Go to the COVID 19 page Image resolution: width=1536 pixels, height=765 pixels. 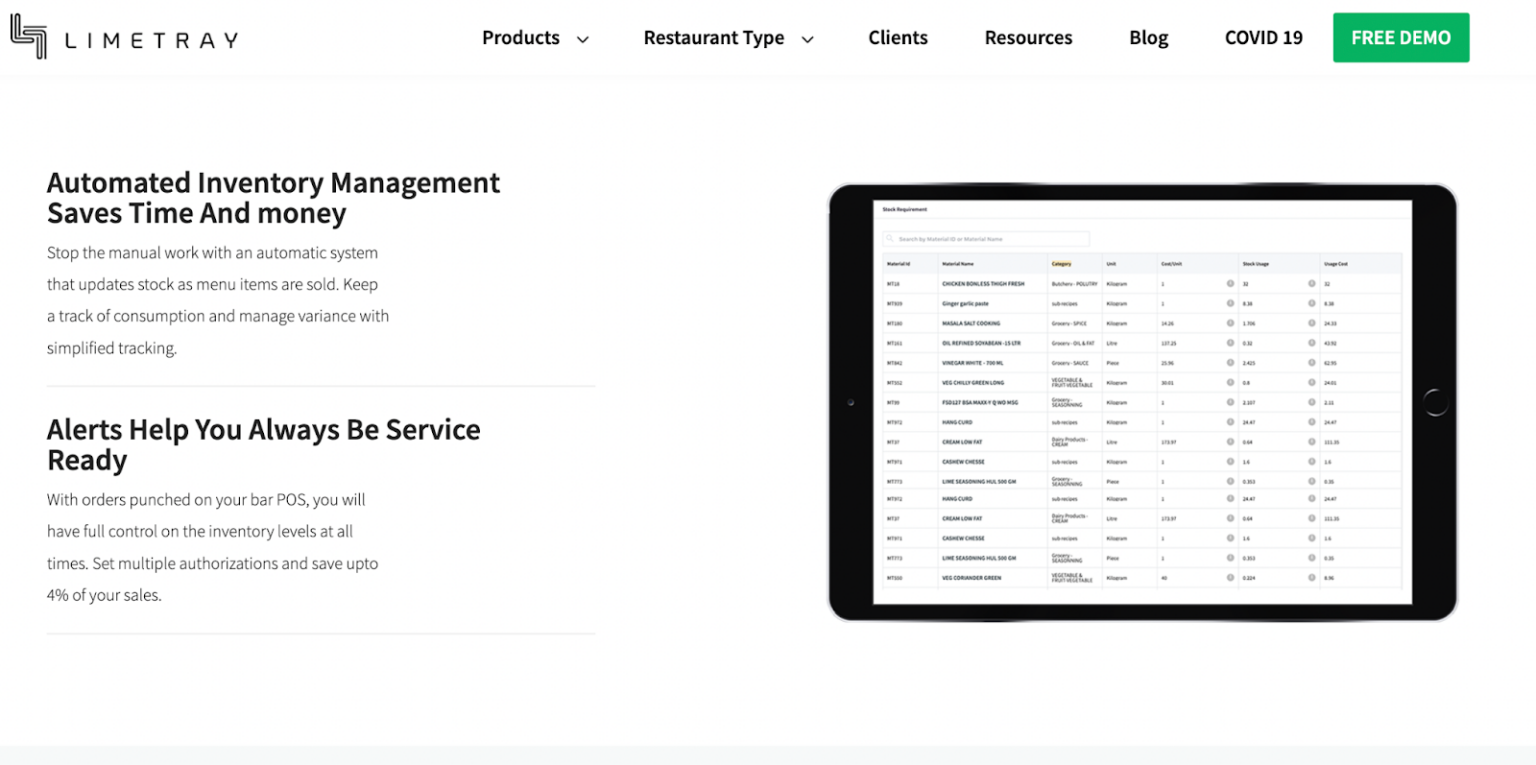click(x=1263, y=37)
